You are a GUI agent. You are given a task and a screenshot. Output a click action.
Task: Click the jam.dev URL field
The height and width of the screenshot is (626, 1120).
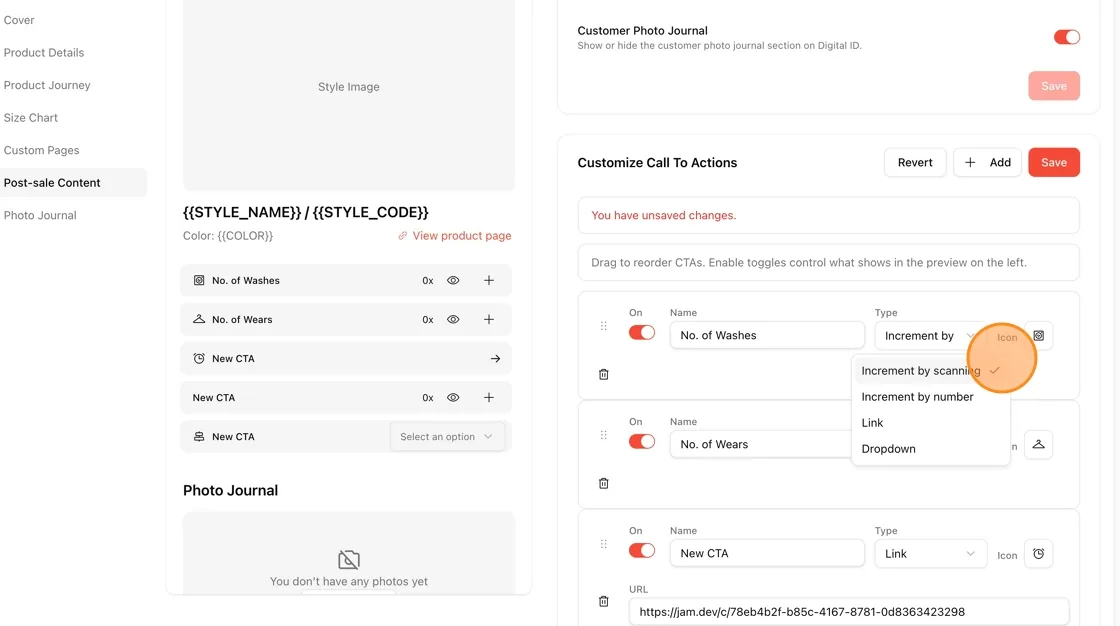point(849,612)
